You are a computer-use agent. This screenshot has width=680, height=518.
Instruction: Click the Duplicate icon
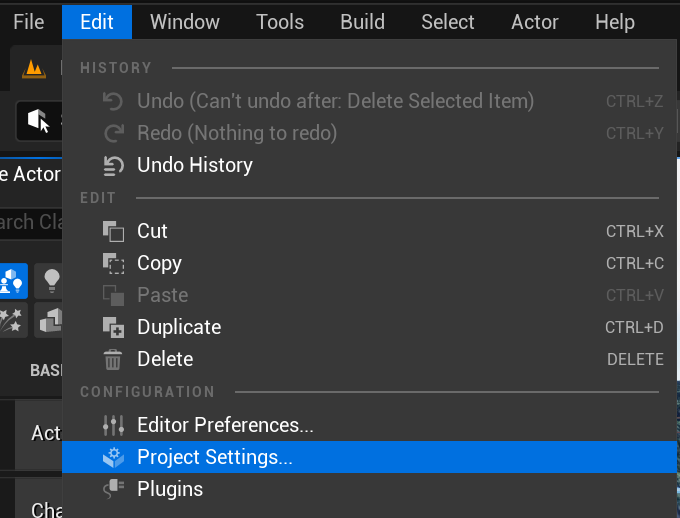[114, 327]
